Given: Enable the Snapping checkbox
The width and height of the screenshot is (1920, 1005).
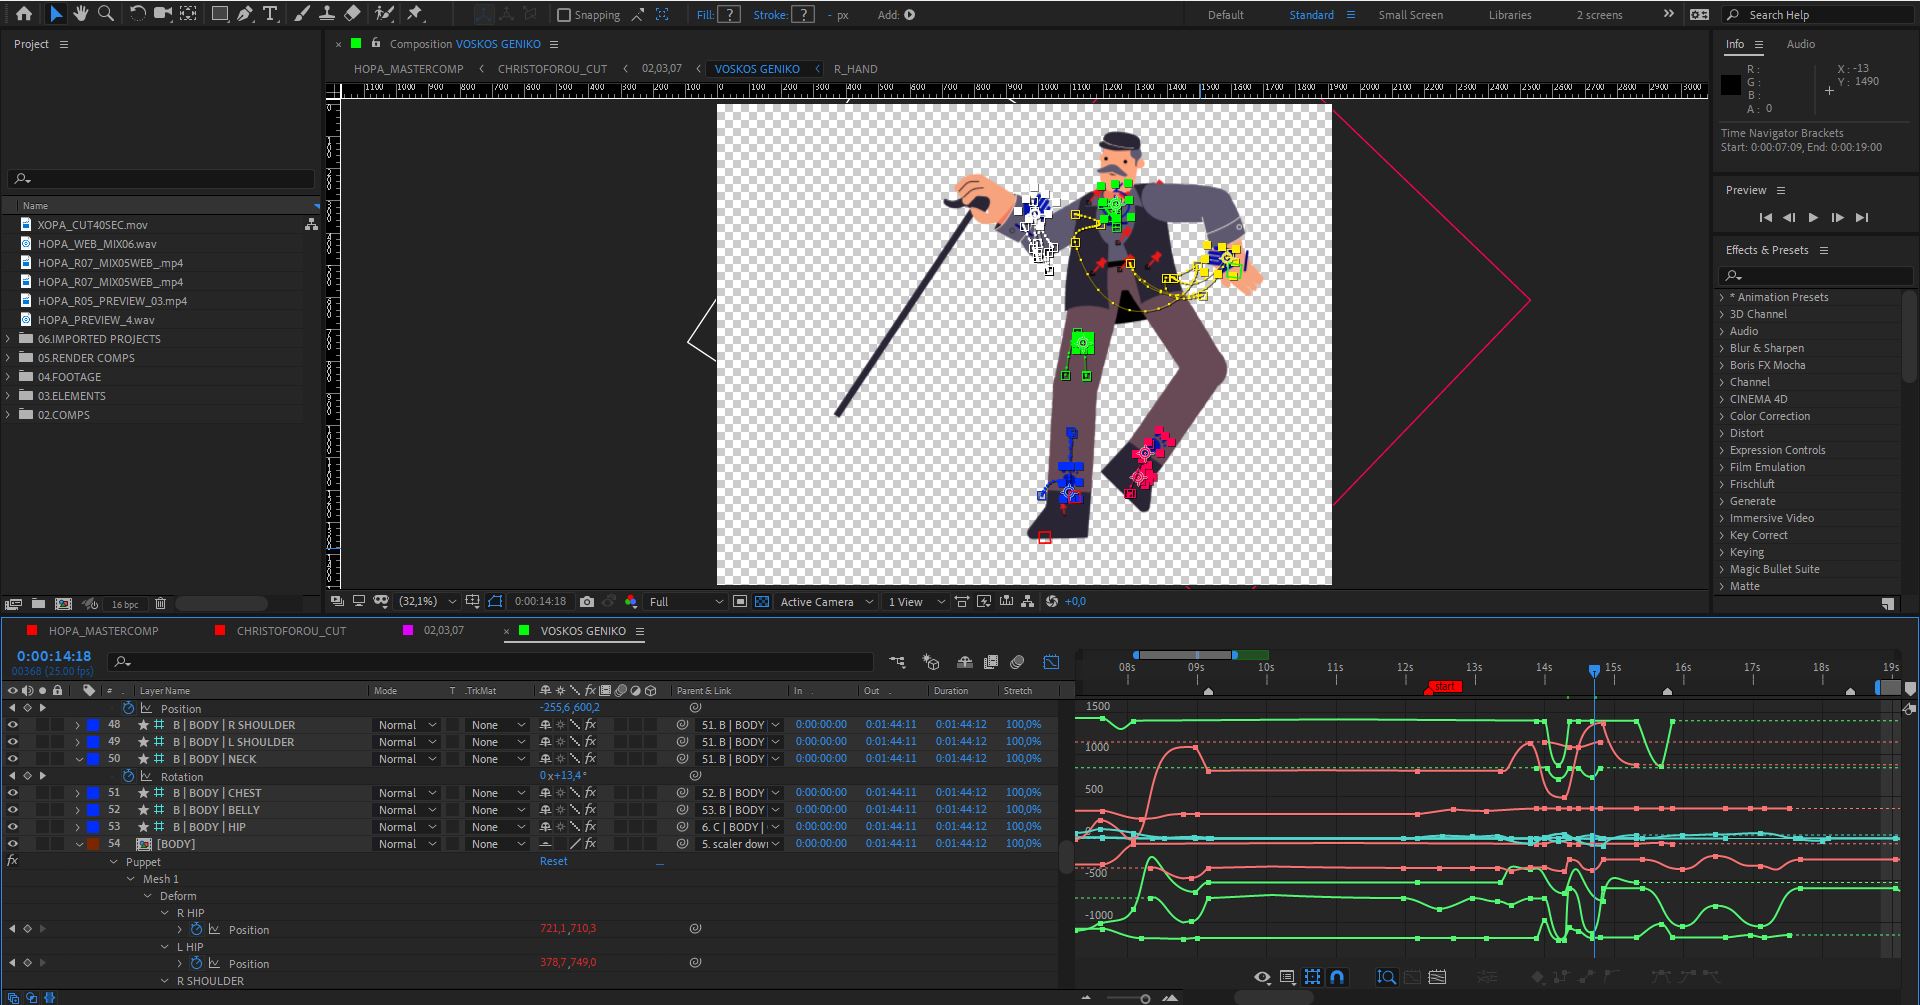Looking at the screenshot, I should point(564,15).
